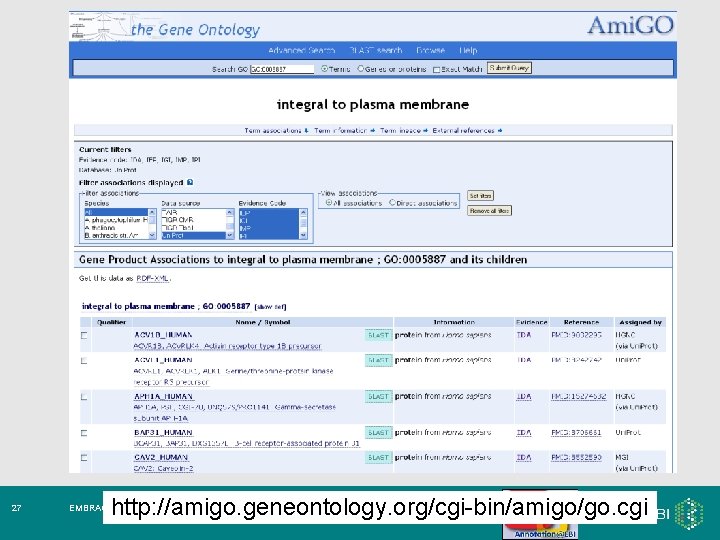Click the amigo.geneontology.org URL text
Screen dimensions: 720x540
(x=380, y=507)
